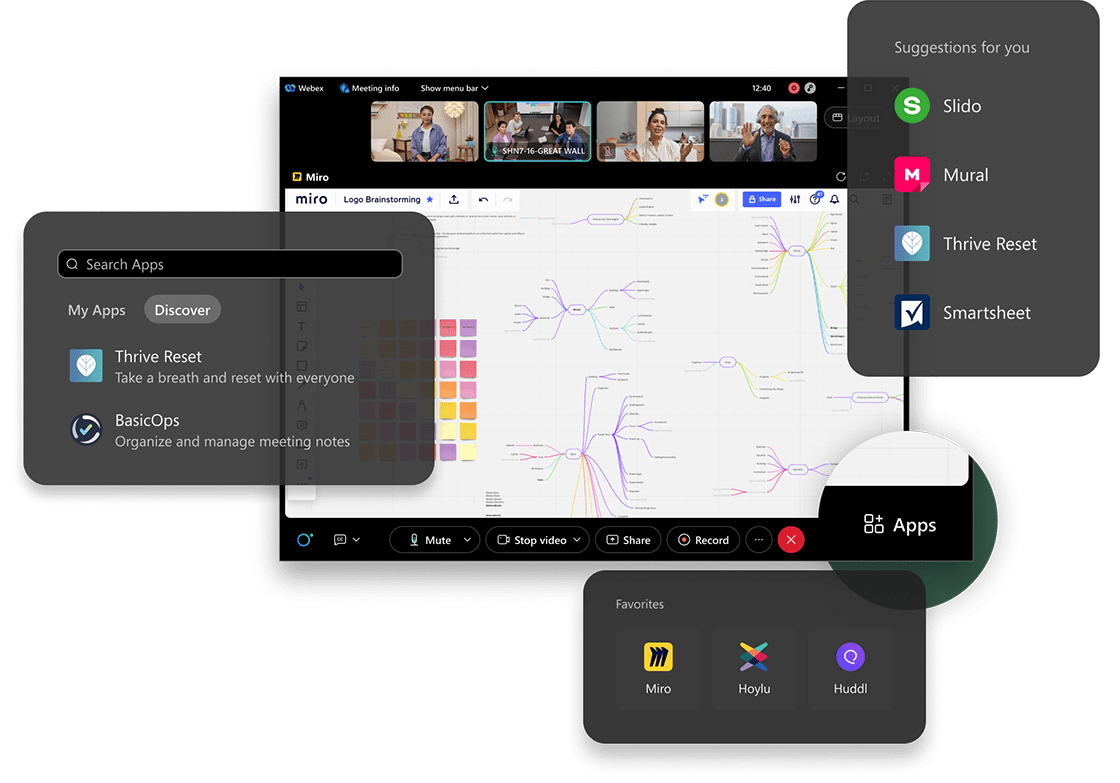
Task: Open the Huddl favorite app
Action: [850, 669]
